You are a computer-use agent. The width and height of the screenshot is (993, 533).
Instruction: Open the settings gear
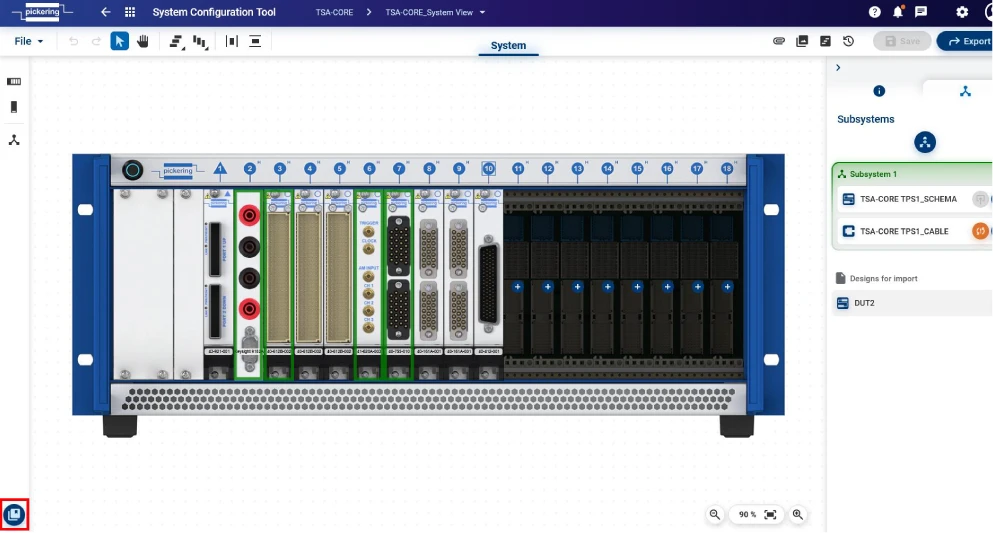tap(962, 12)
